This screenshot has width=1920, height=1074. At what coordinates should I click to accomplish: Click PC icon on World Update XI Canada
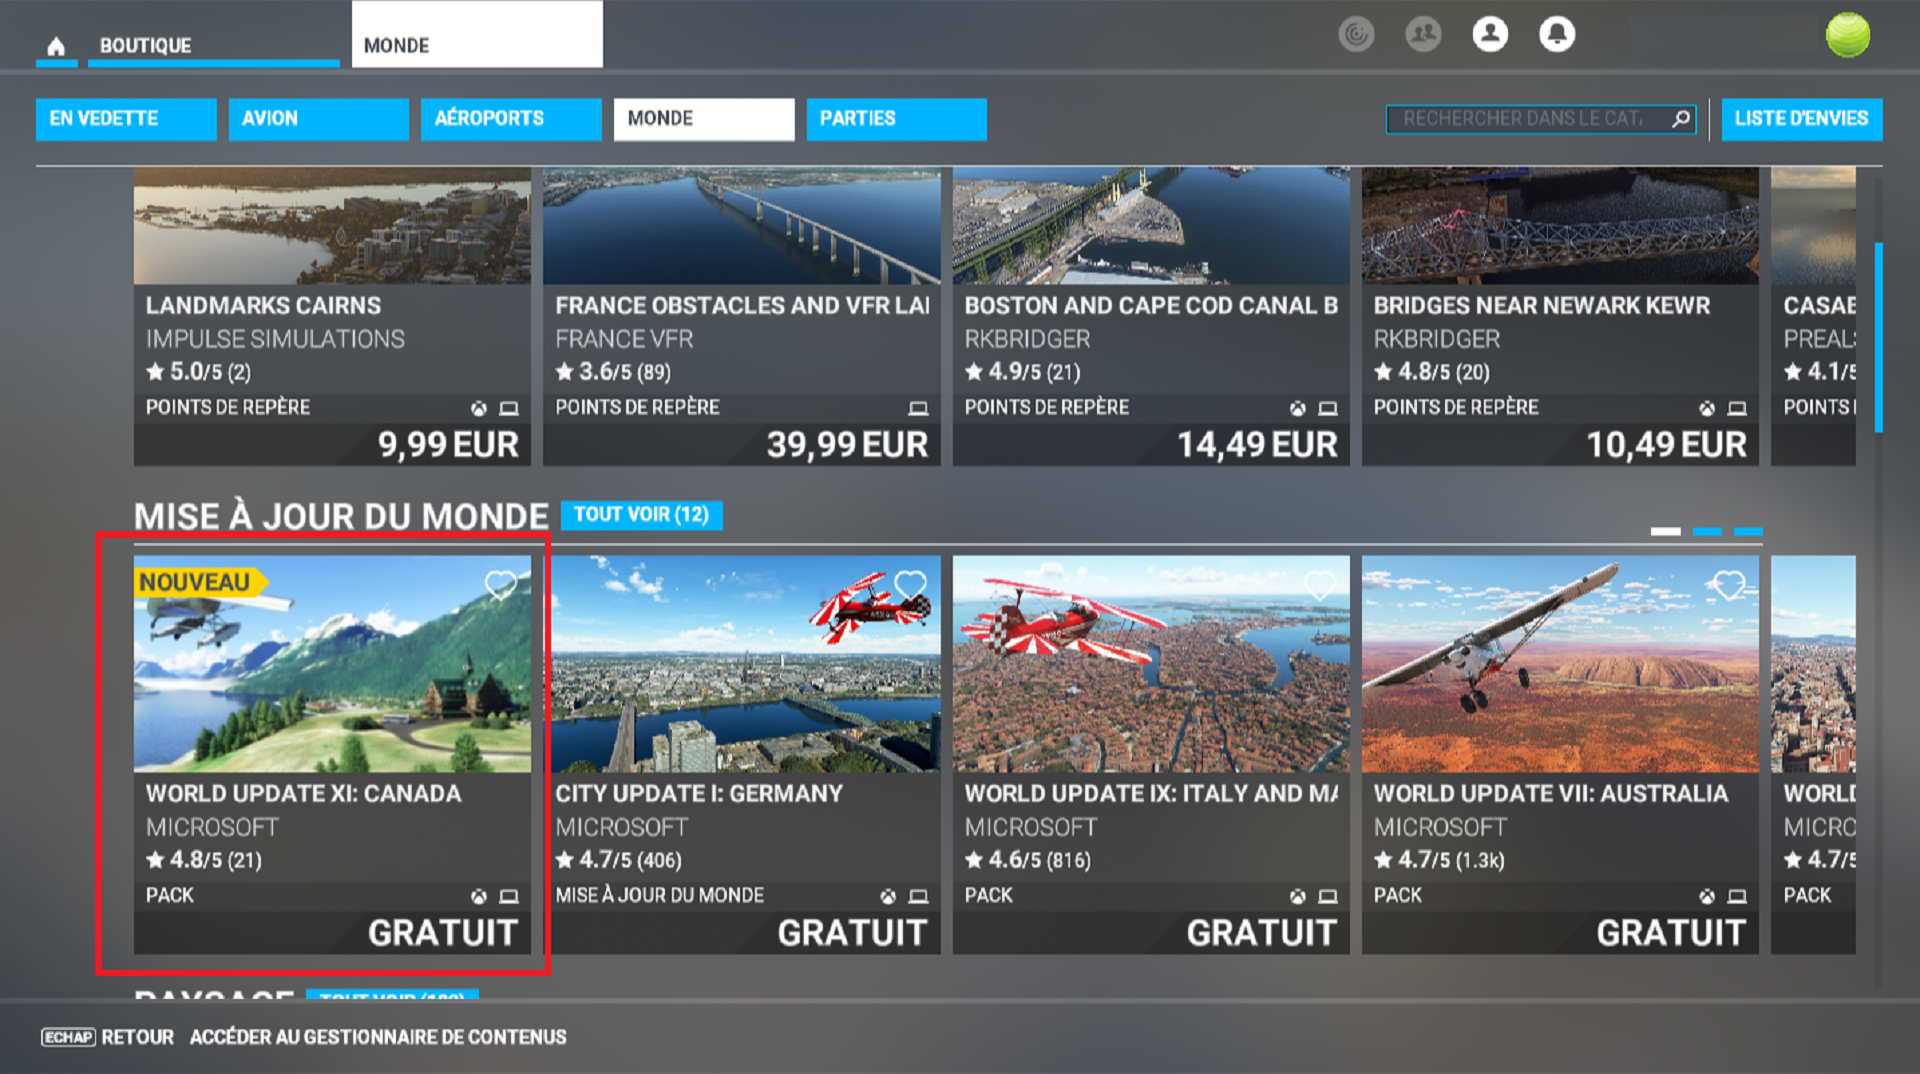pyautogui.click(x=509, y=896)
